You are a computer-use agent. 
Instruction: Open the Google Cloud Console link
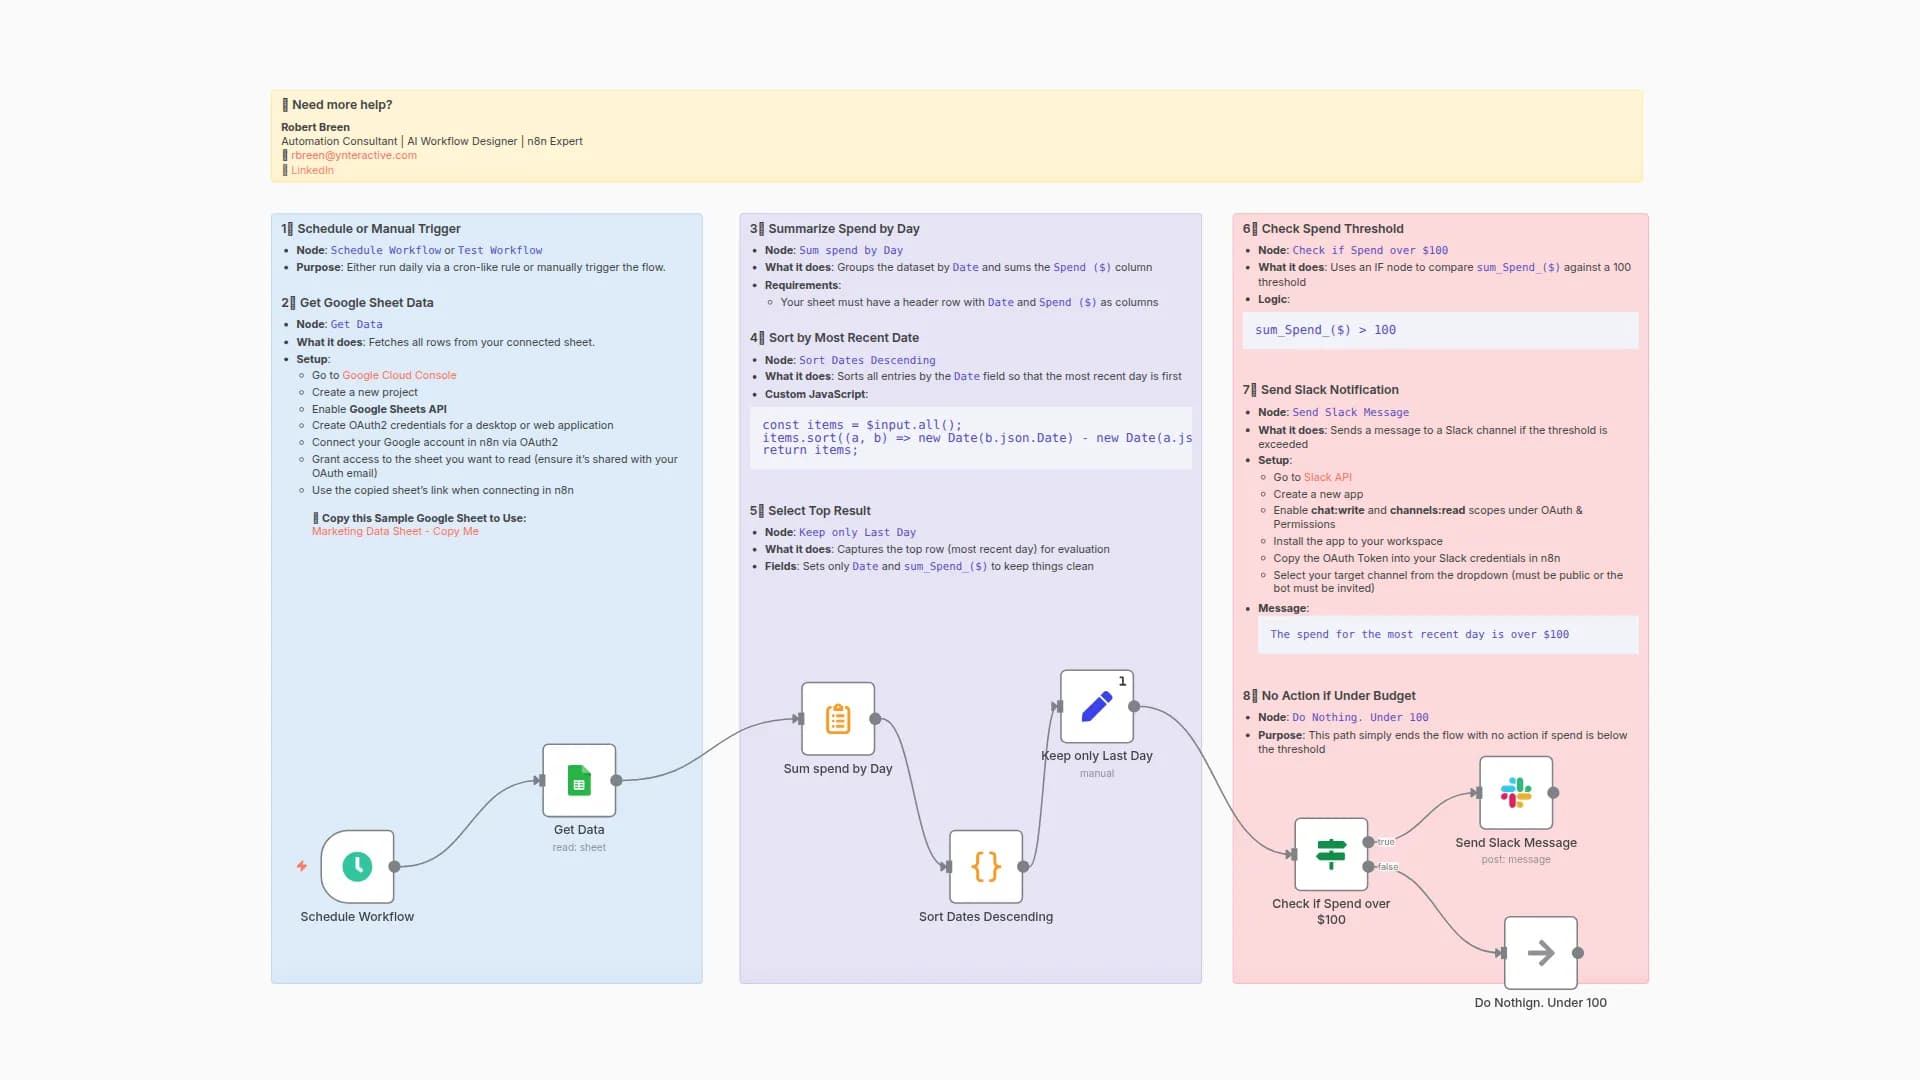coord(399,375)
